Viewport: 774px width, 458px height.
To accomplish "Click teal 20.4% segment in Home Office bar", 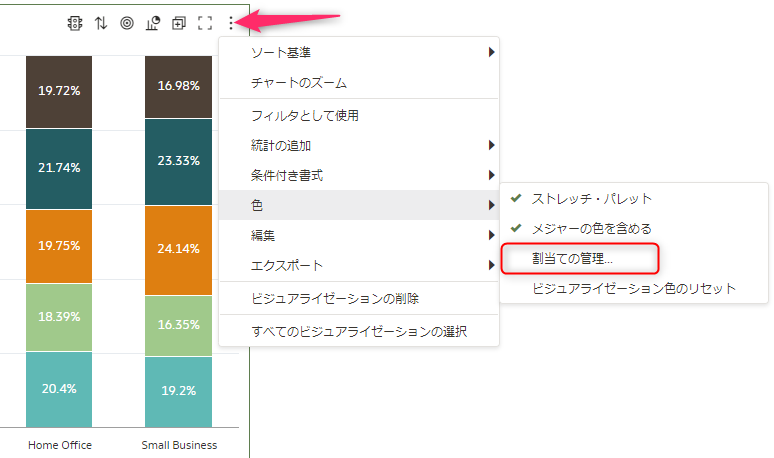I will tap(59, 389).
